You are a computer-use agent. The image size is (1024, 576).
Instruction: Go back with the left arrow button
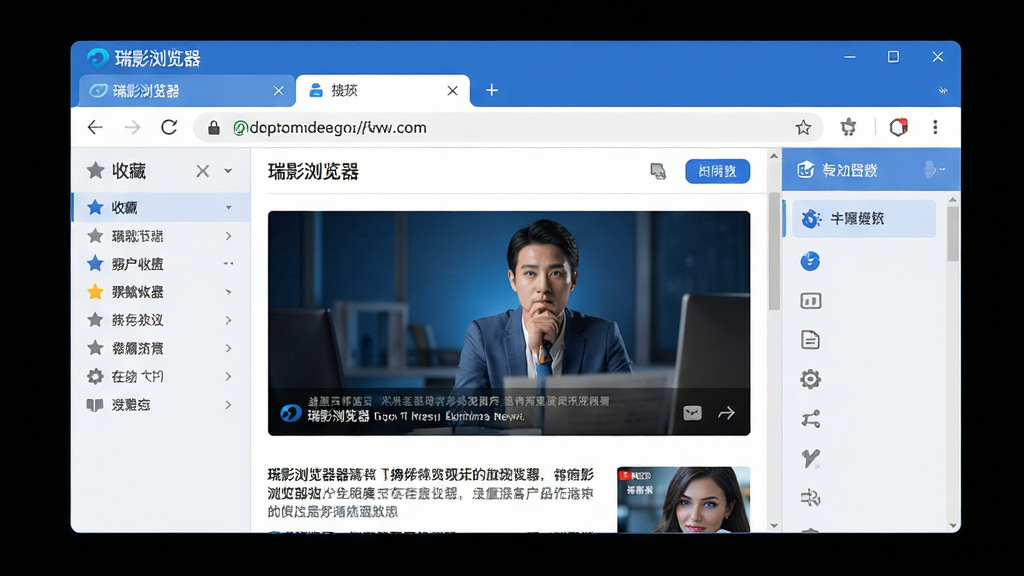[95, 127]
